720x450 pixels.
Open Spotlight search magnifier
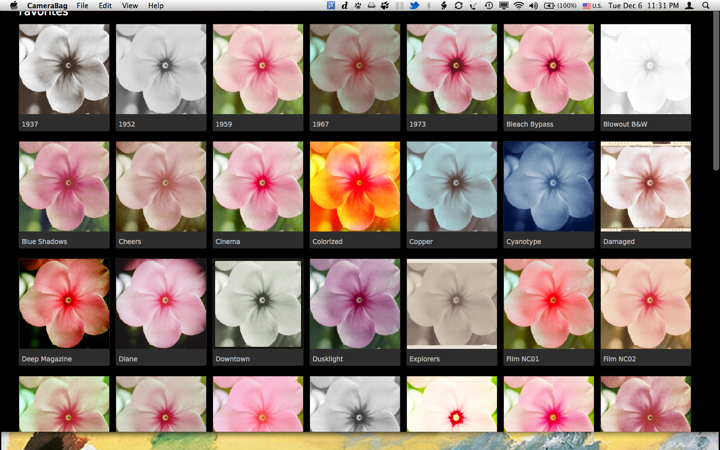point(706,6)
